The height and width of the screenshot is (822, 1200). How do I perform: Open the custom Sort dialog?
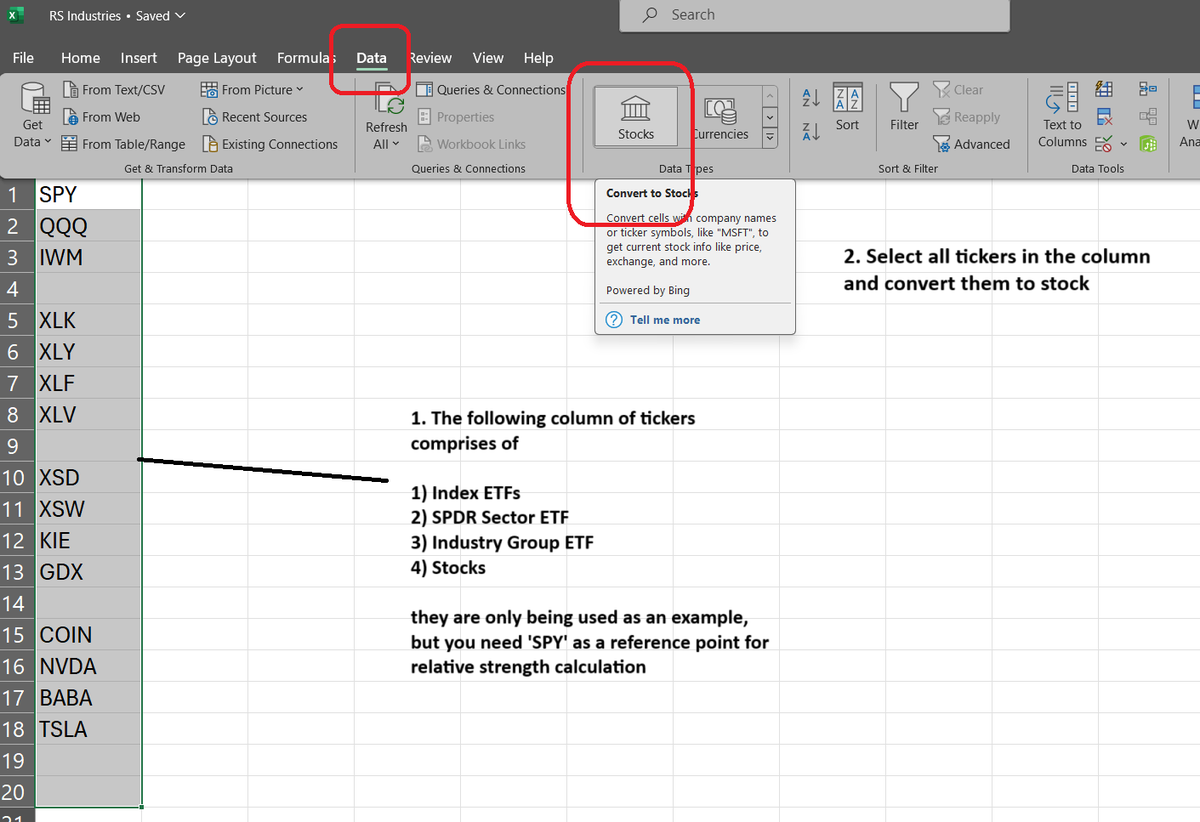pyautogui.click(x=847, y=107)
